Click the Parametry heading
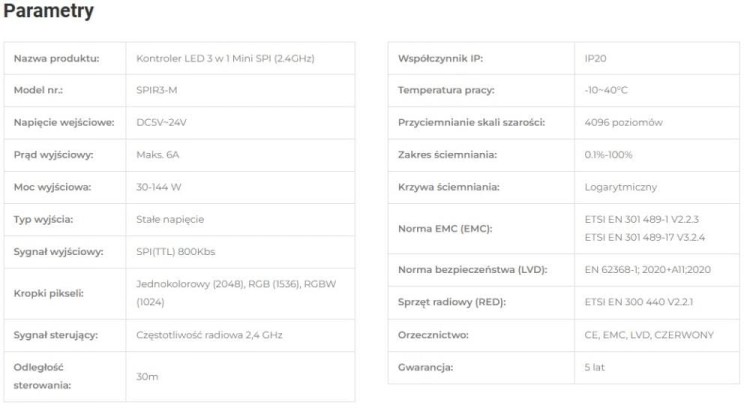Screen dimensions: 750x408 (x=48, y=11)
